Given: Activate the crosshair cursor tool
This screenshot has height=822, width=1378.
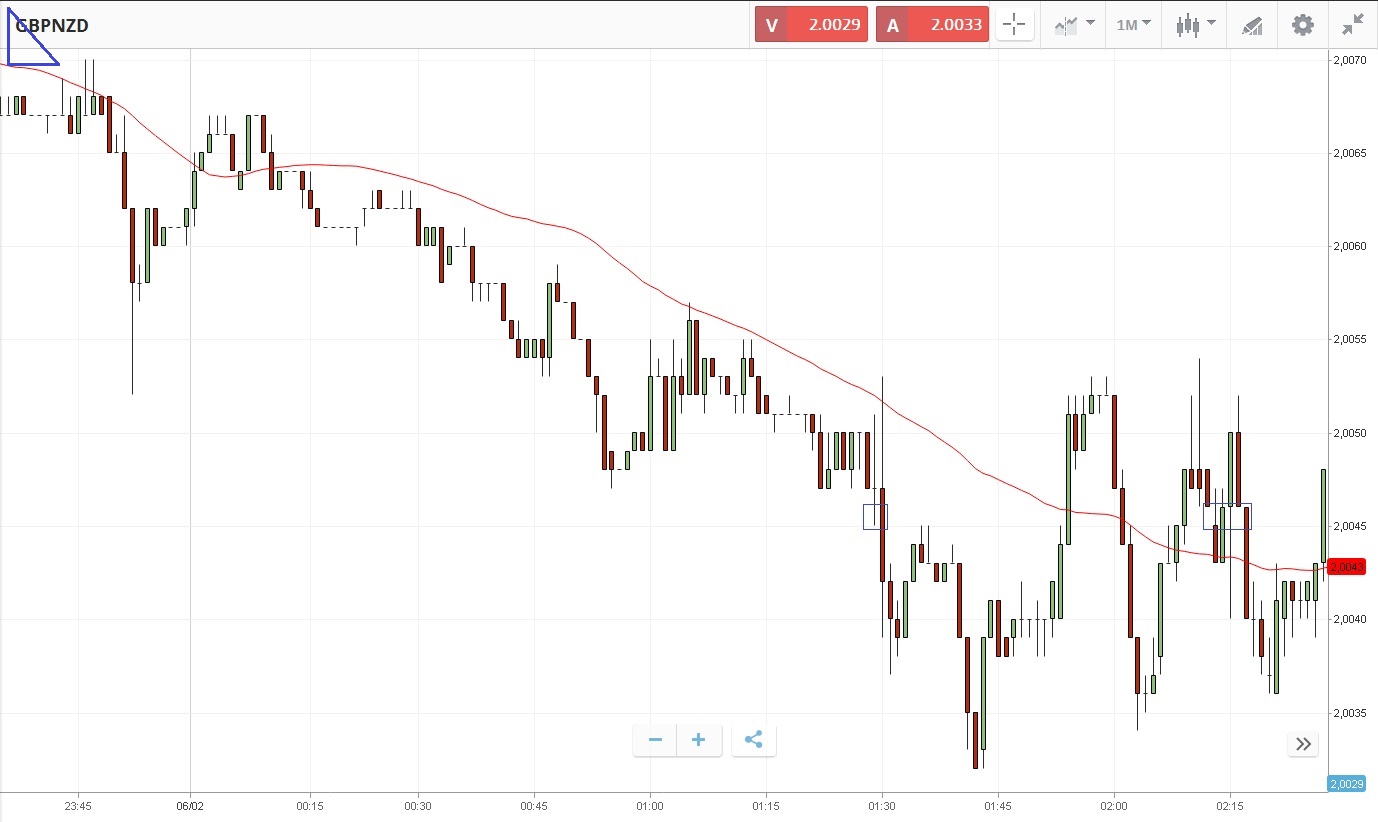Looking at the screenshot, I should point(1014,25).
